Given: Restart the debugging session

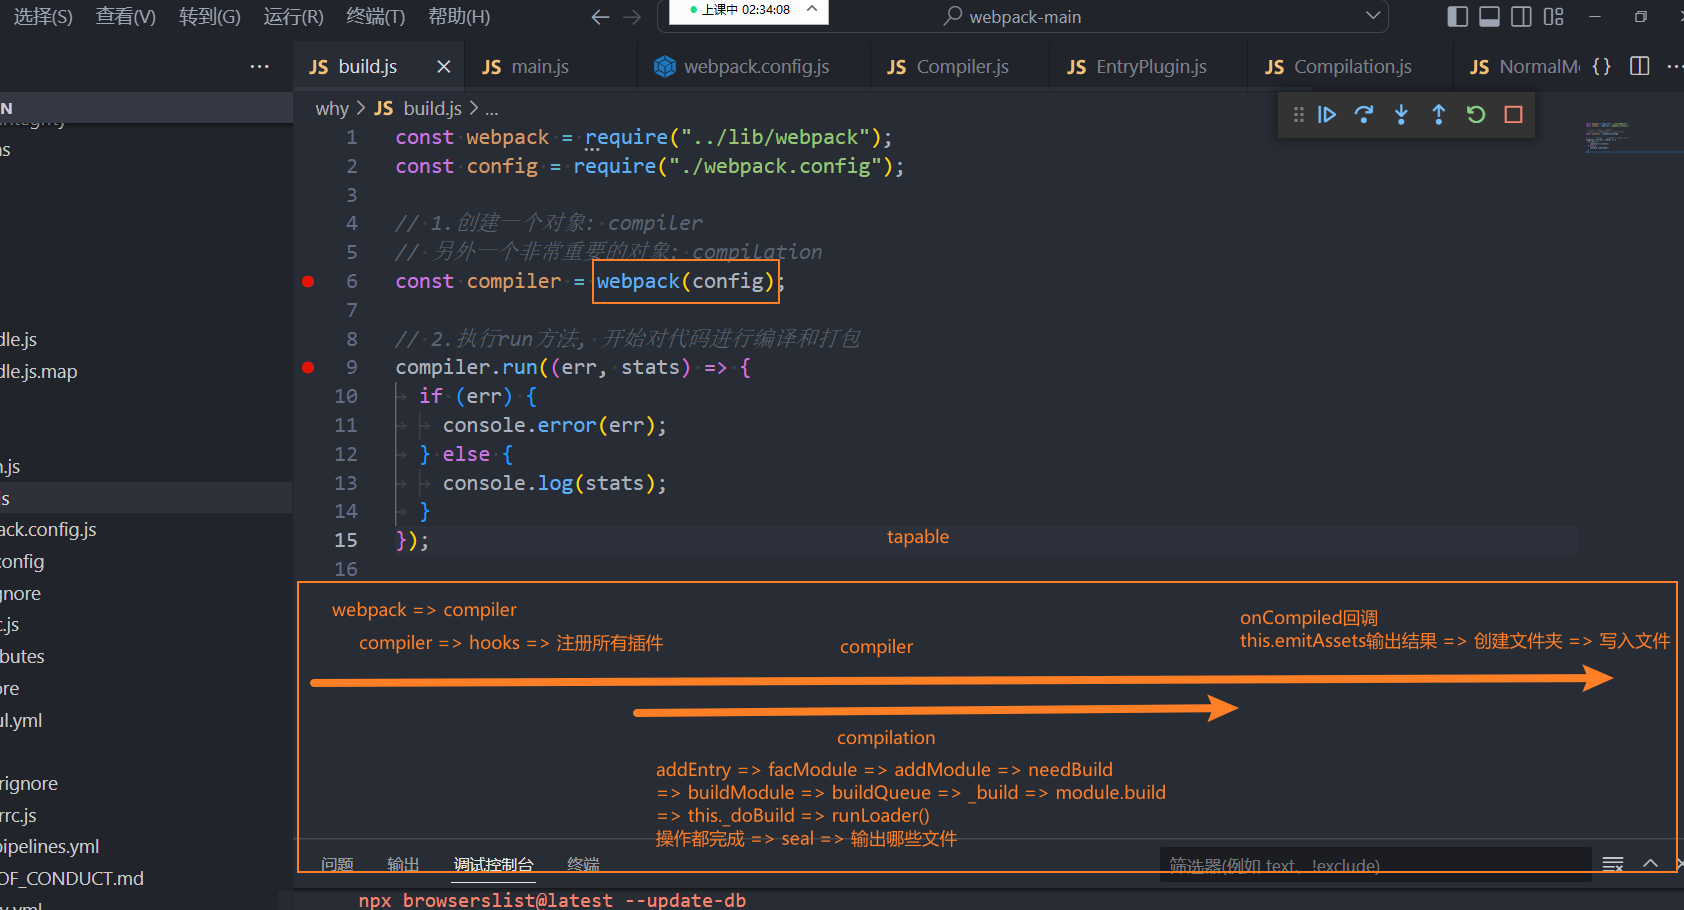Looking at the screenshot, I should [1476, 115].
